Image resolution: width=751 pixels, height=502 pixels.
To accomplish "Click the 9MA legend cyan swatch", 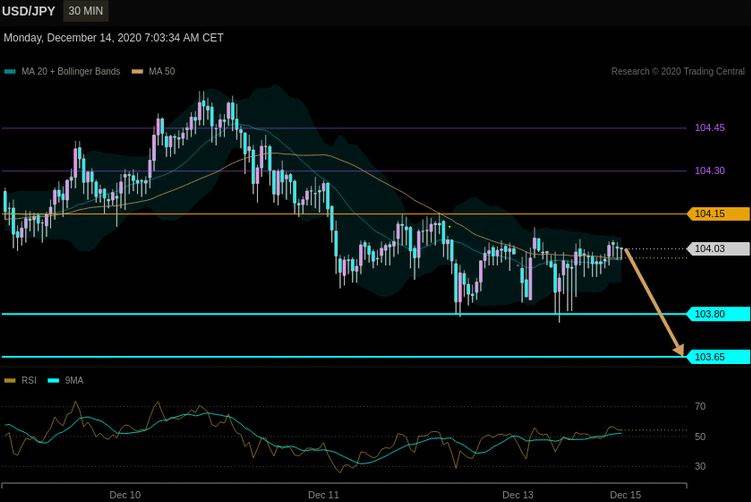I will point(54,381).
